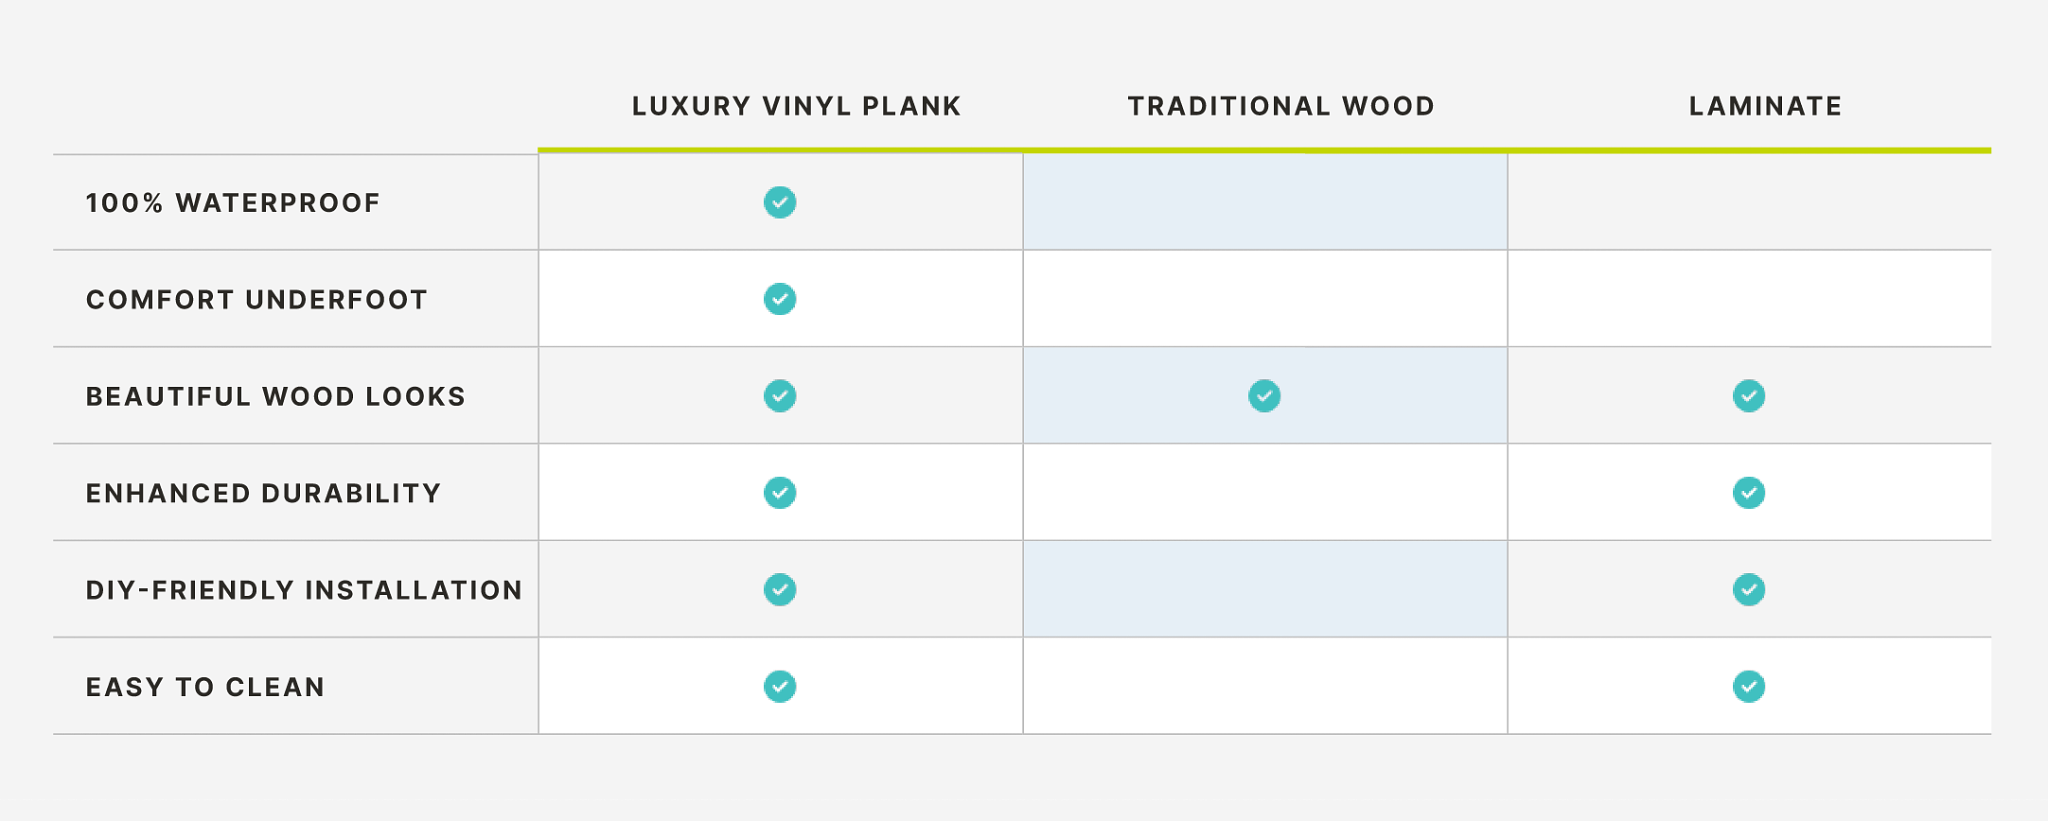This screenshot has width=2048, height=821.
Task: Select the Easy to Clean row label
Action: coord(206,688)
